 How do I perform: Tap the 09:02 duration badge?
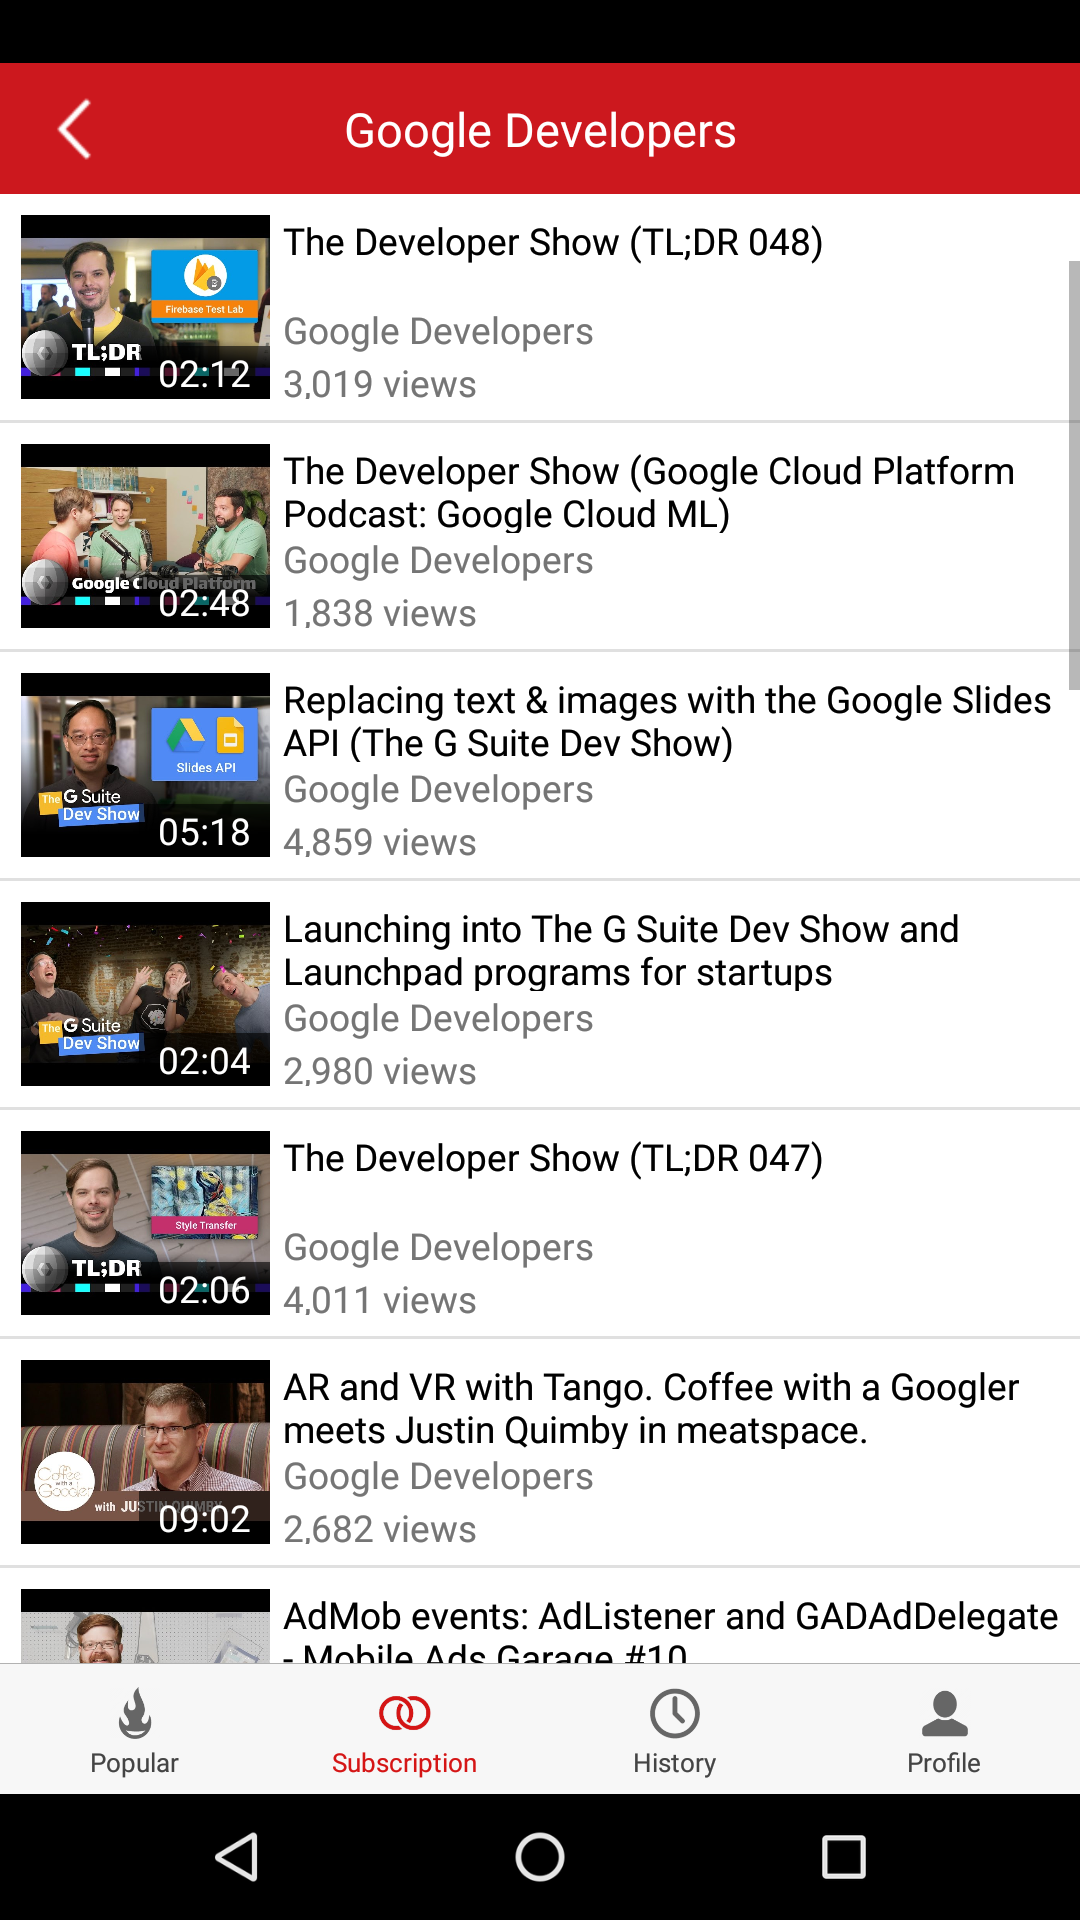click(204, 1519)
